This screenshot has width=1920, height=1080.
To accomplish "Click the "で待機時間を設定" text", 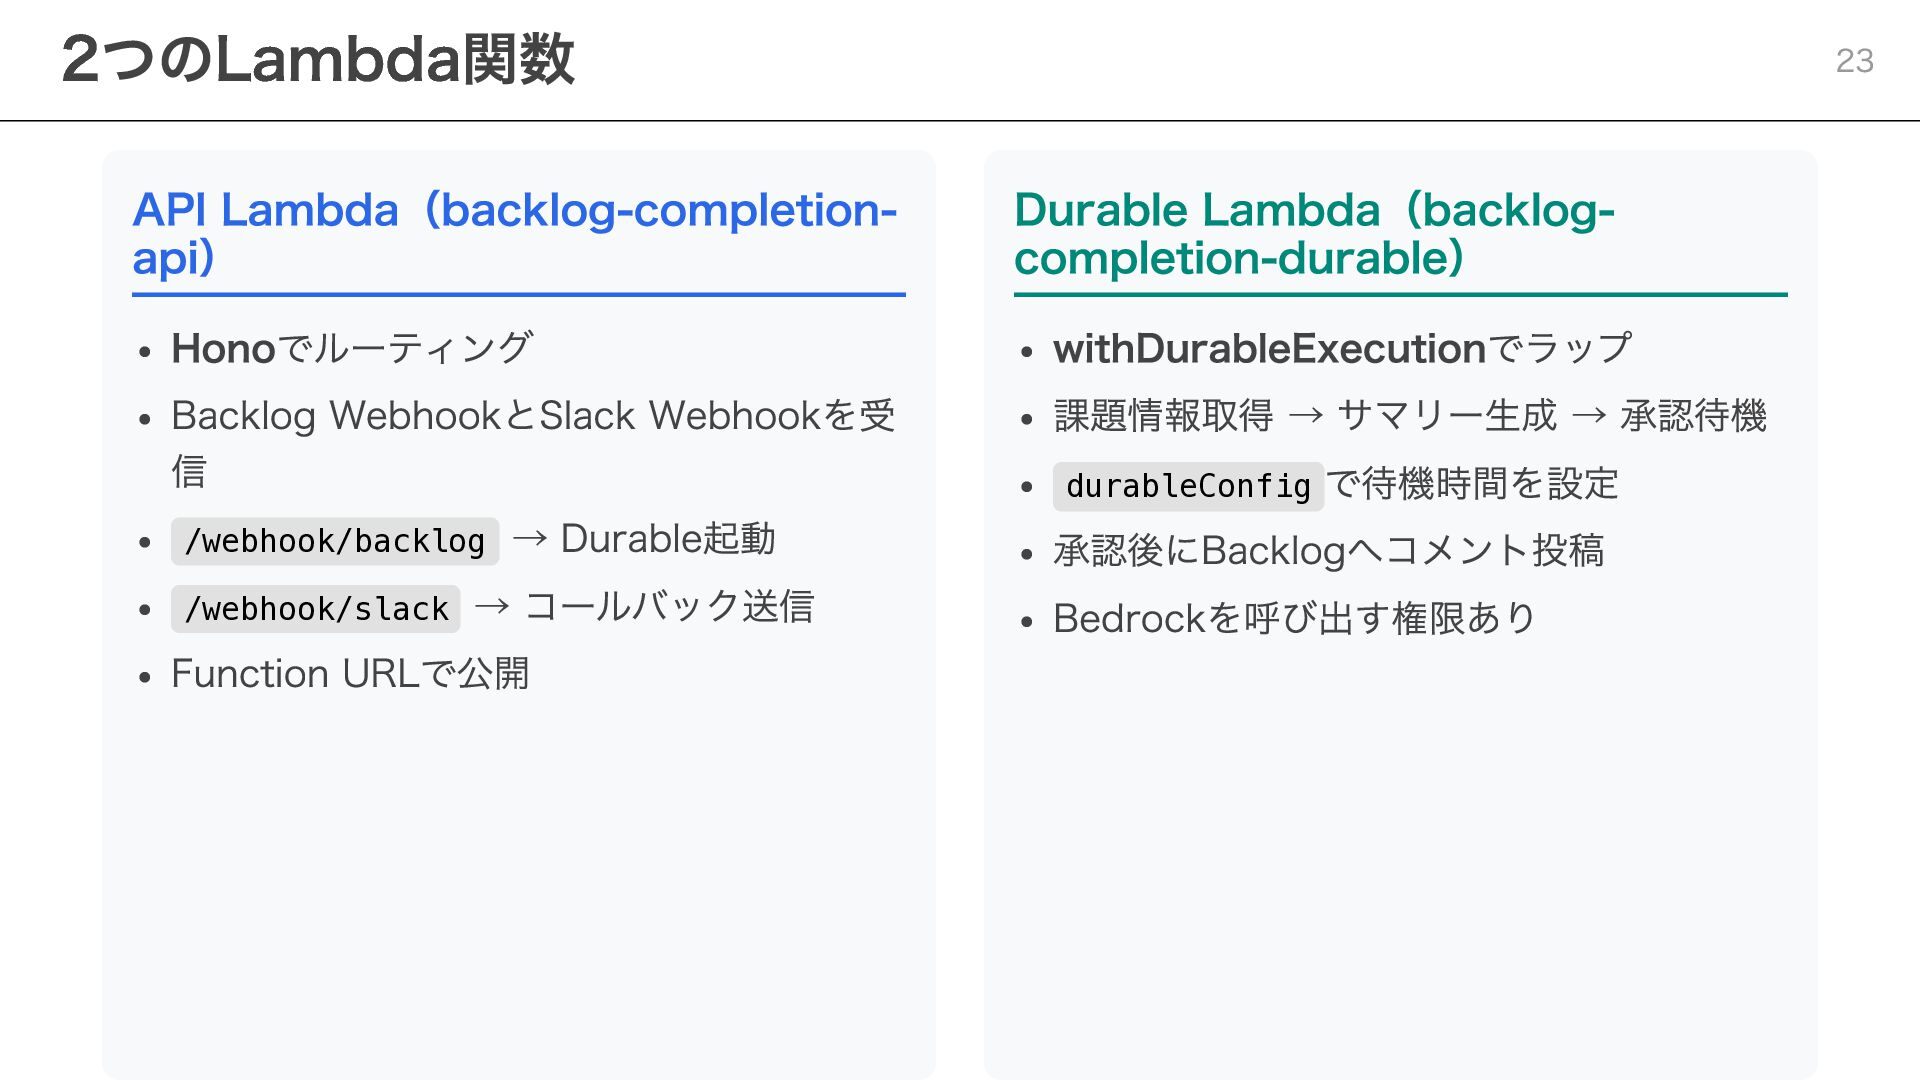I will [x=1472, y=484].
